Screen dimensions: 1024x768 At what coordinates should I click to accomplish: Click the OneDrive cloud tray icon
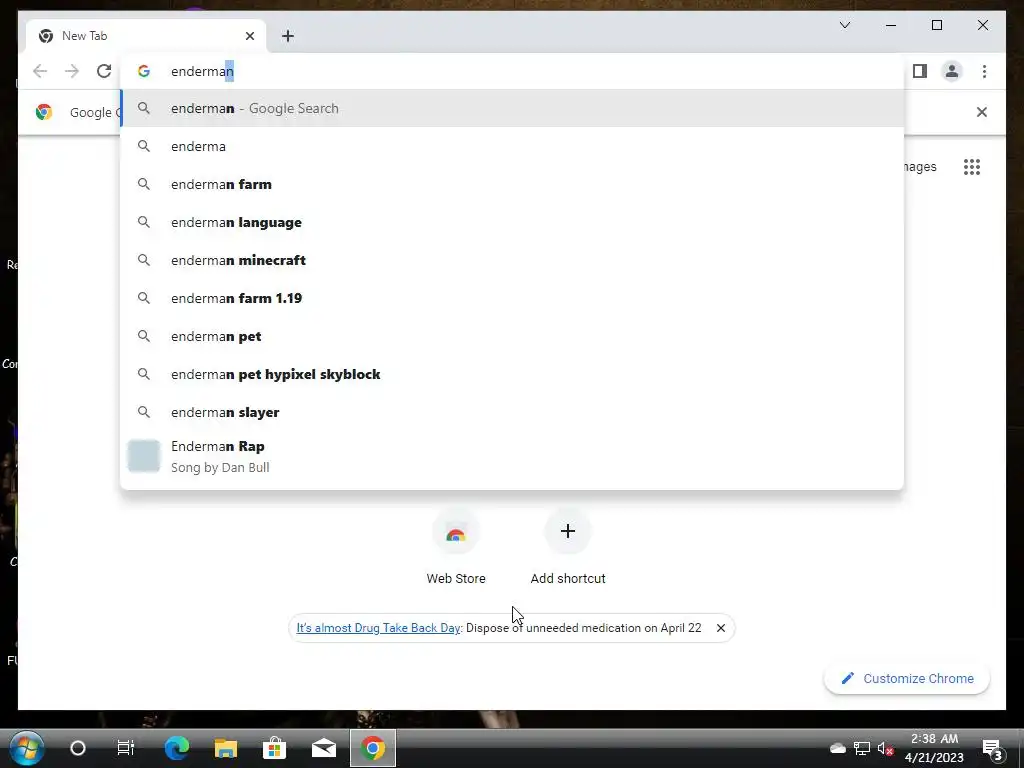837,748
